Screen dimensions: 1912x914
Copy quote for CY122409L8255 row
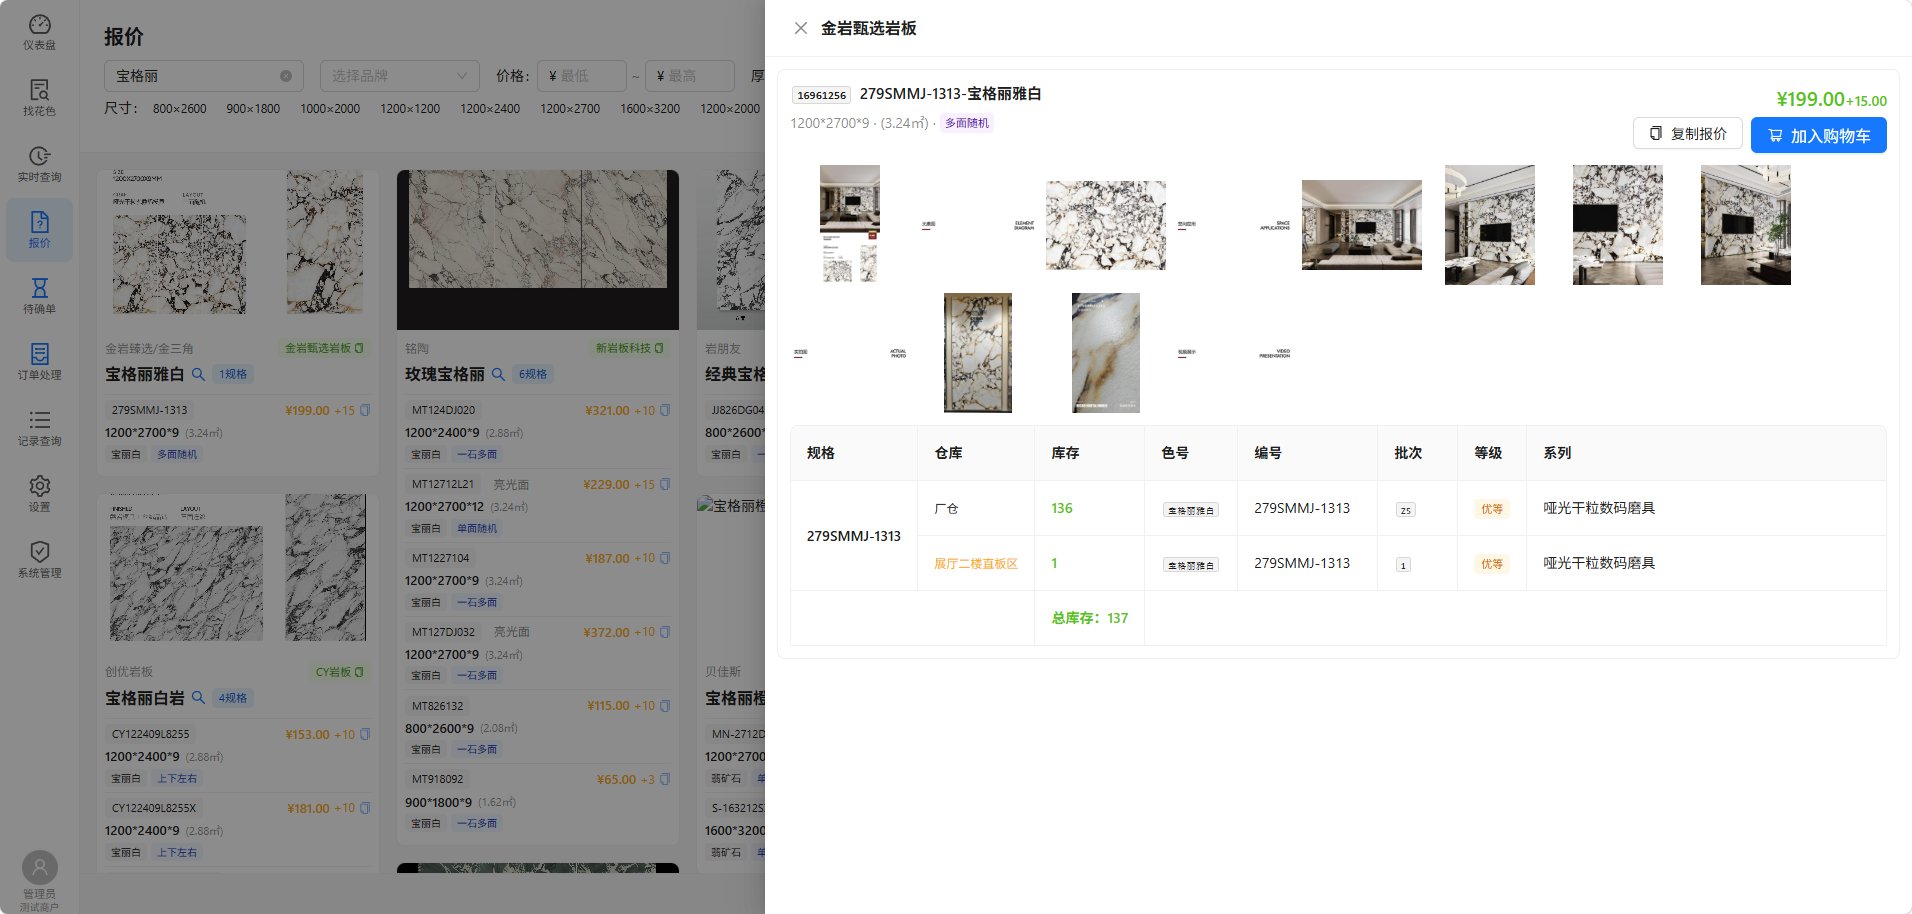pos(365,734)
